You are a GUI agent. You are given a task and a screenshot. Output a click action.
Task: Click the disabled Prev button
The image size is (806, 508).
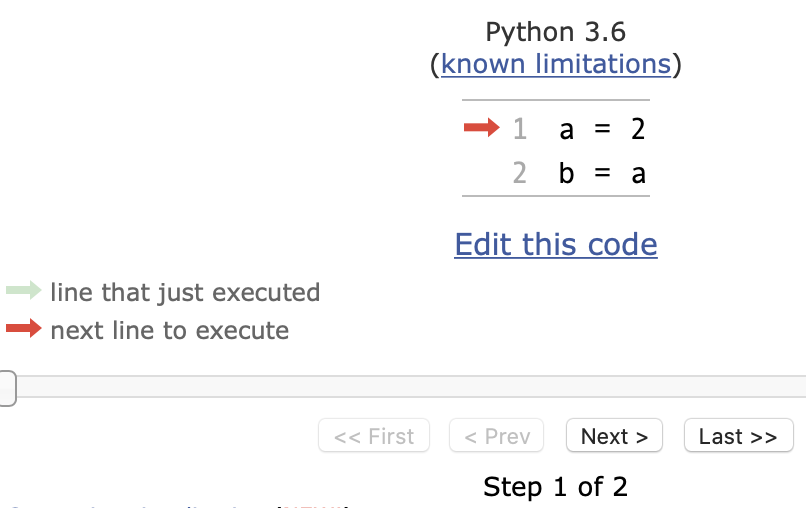click(x=497, y=436)
